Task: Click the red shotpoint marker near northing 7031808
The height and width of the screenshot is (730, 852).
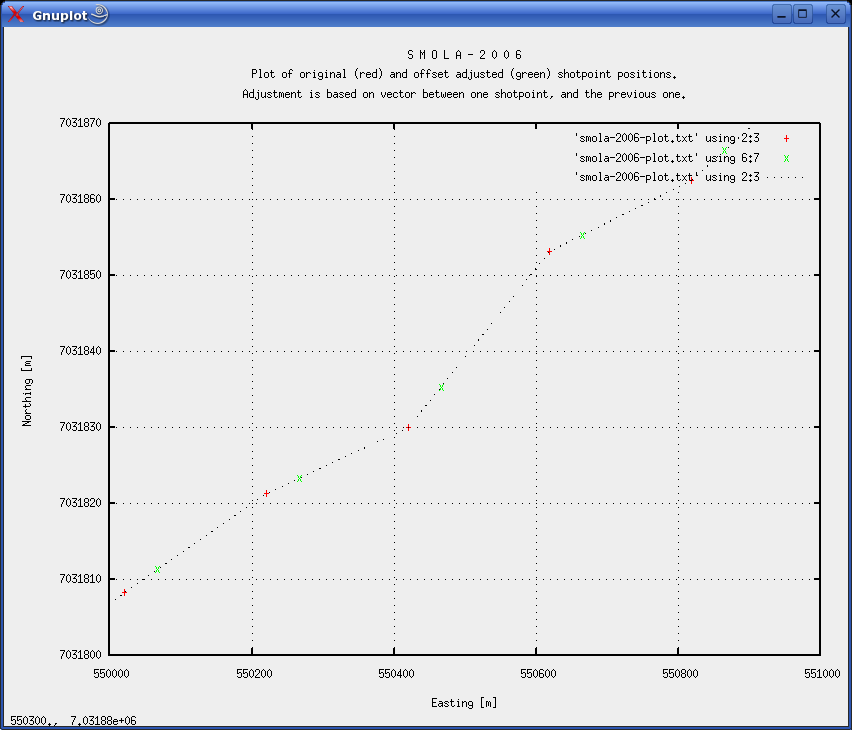Action: (124, 593)
